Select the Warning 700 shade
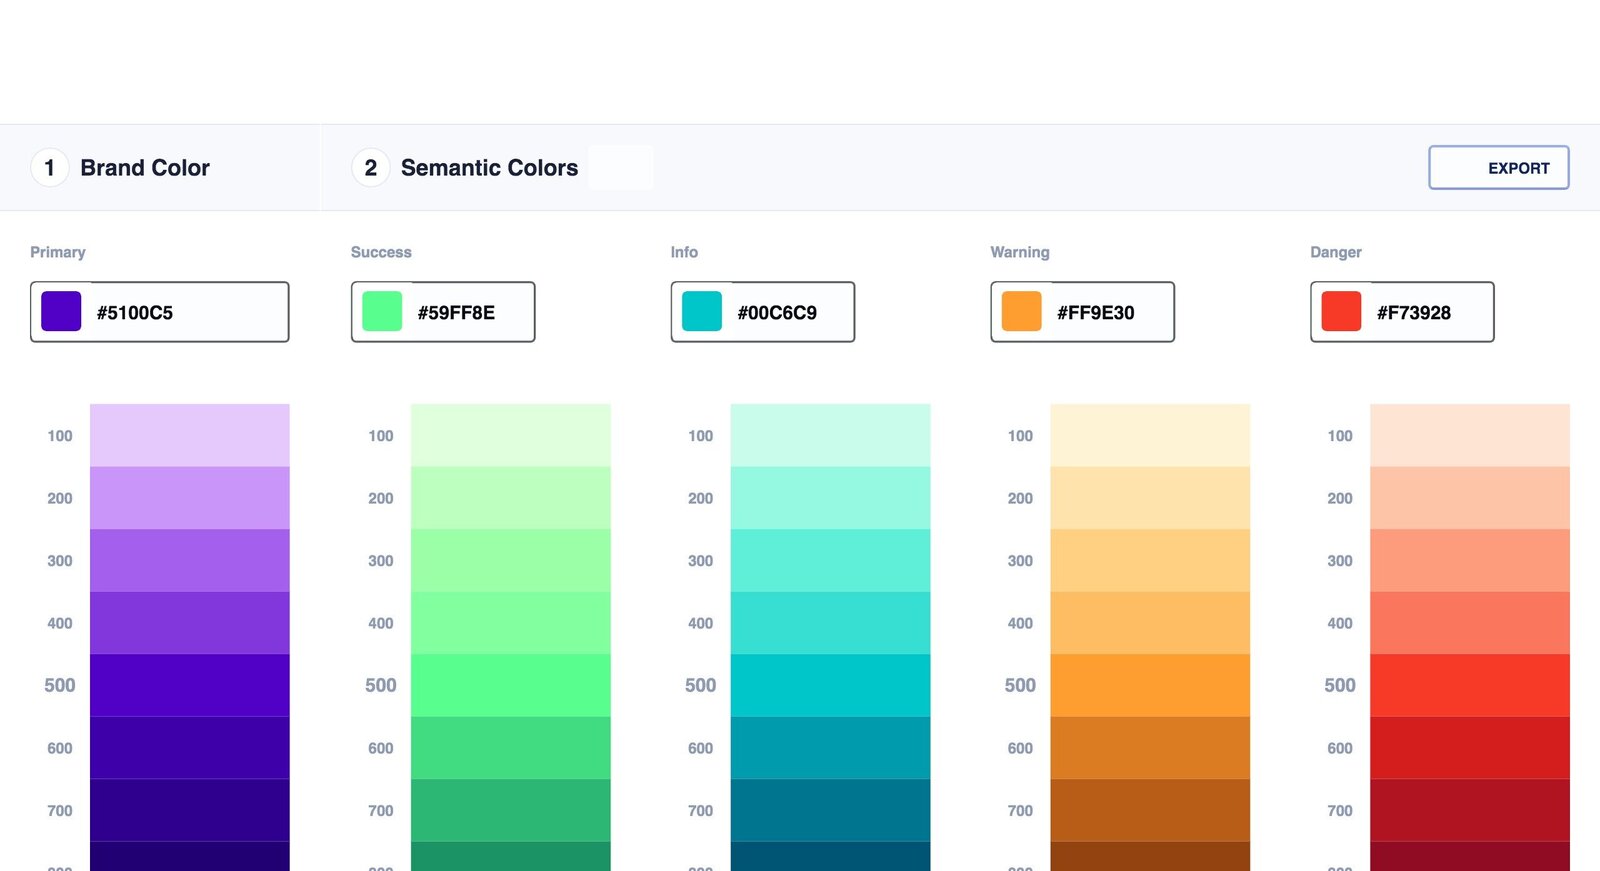Screen dimensions: 1600x871 point(1150,810)
